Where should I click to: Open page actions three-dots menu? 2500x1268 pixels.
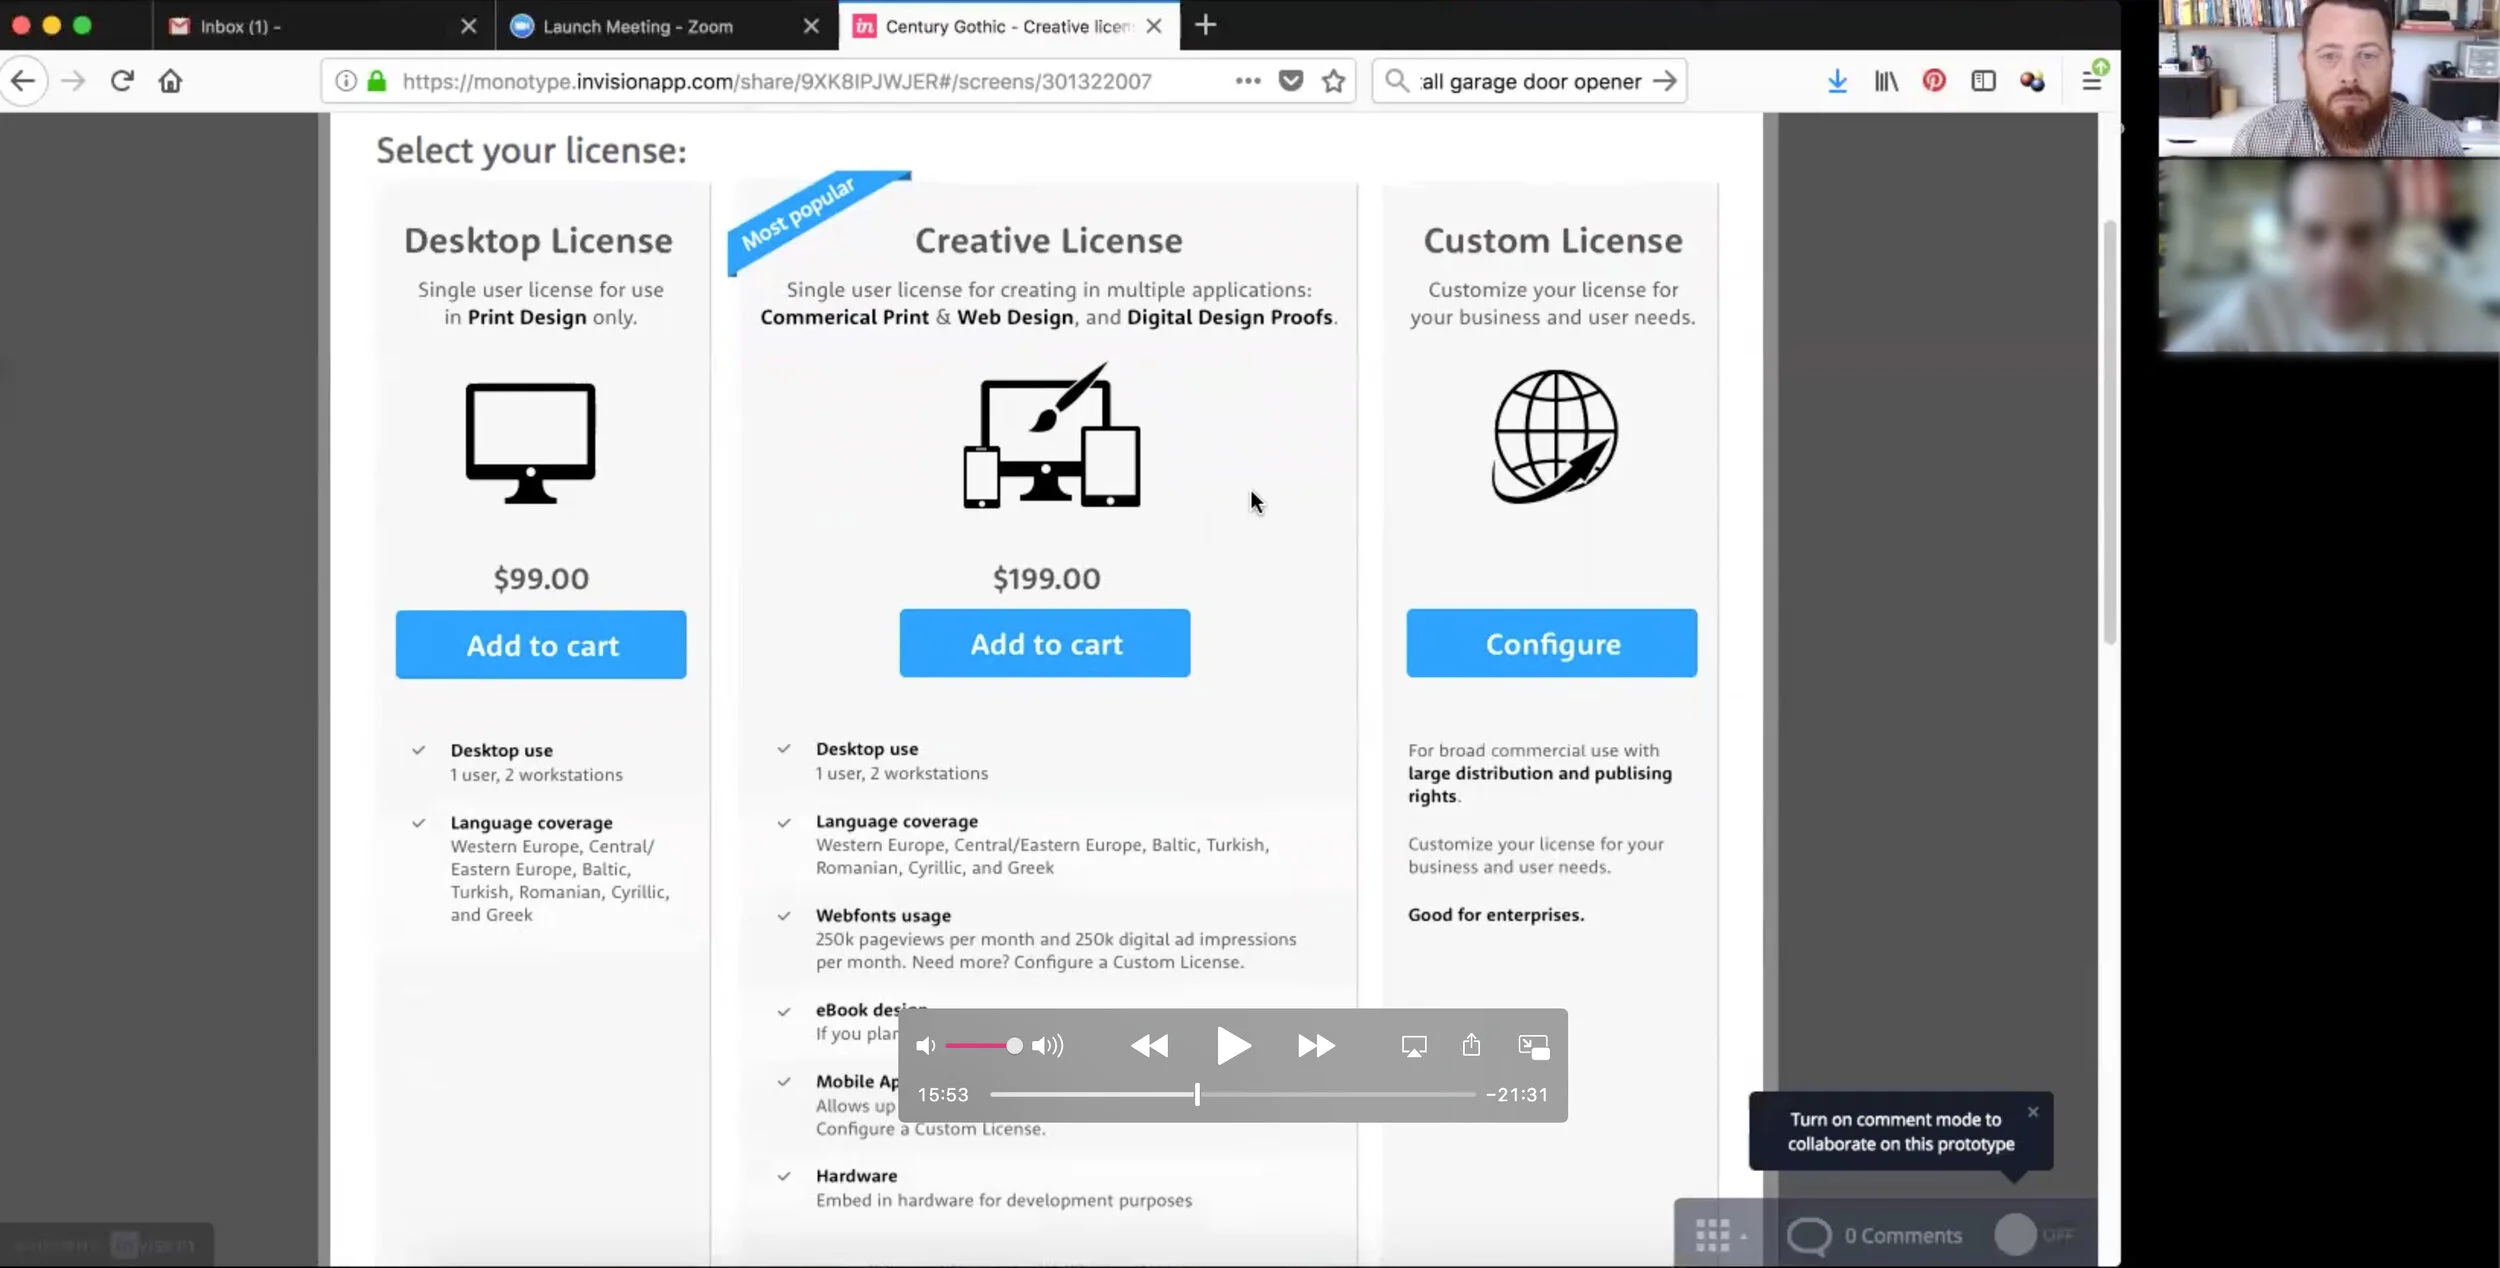(1247, 81)
